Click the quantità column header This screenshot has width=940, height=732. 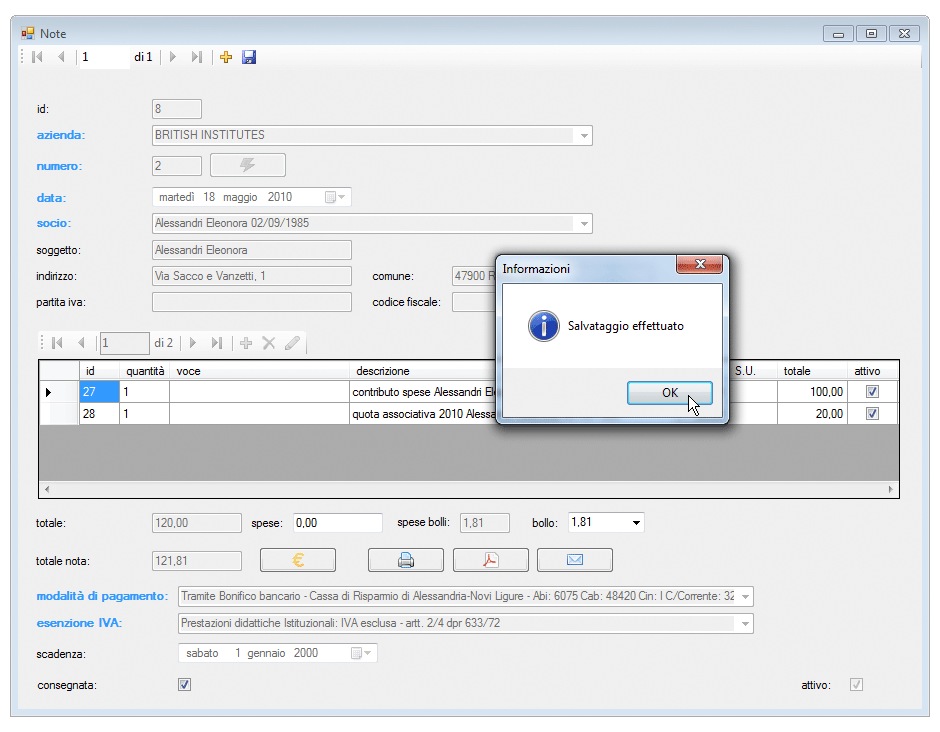pos(144,371)
